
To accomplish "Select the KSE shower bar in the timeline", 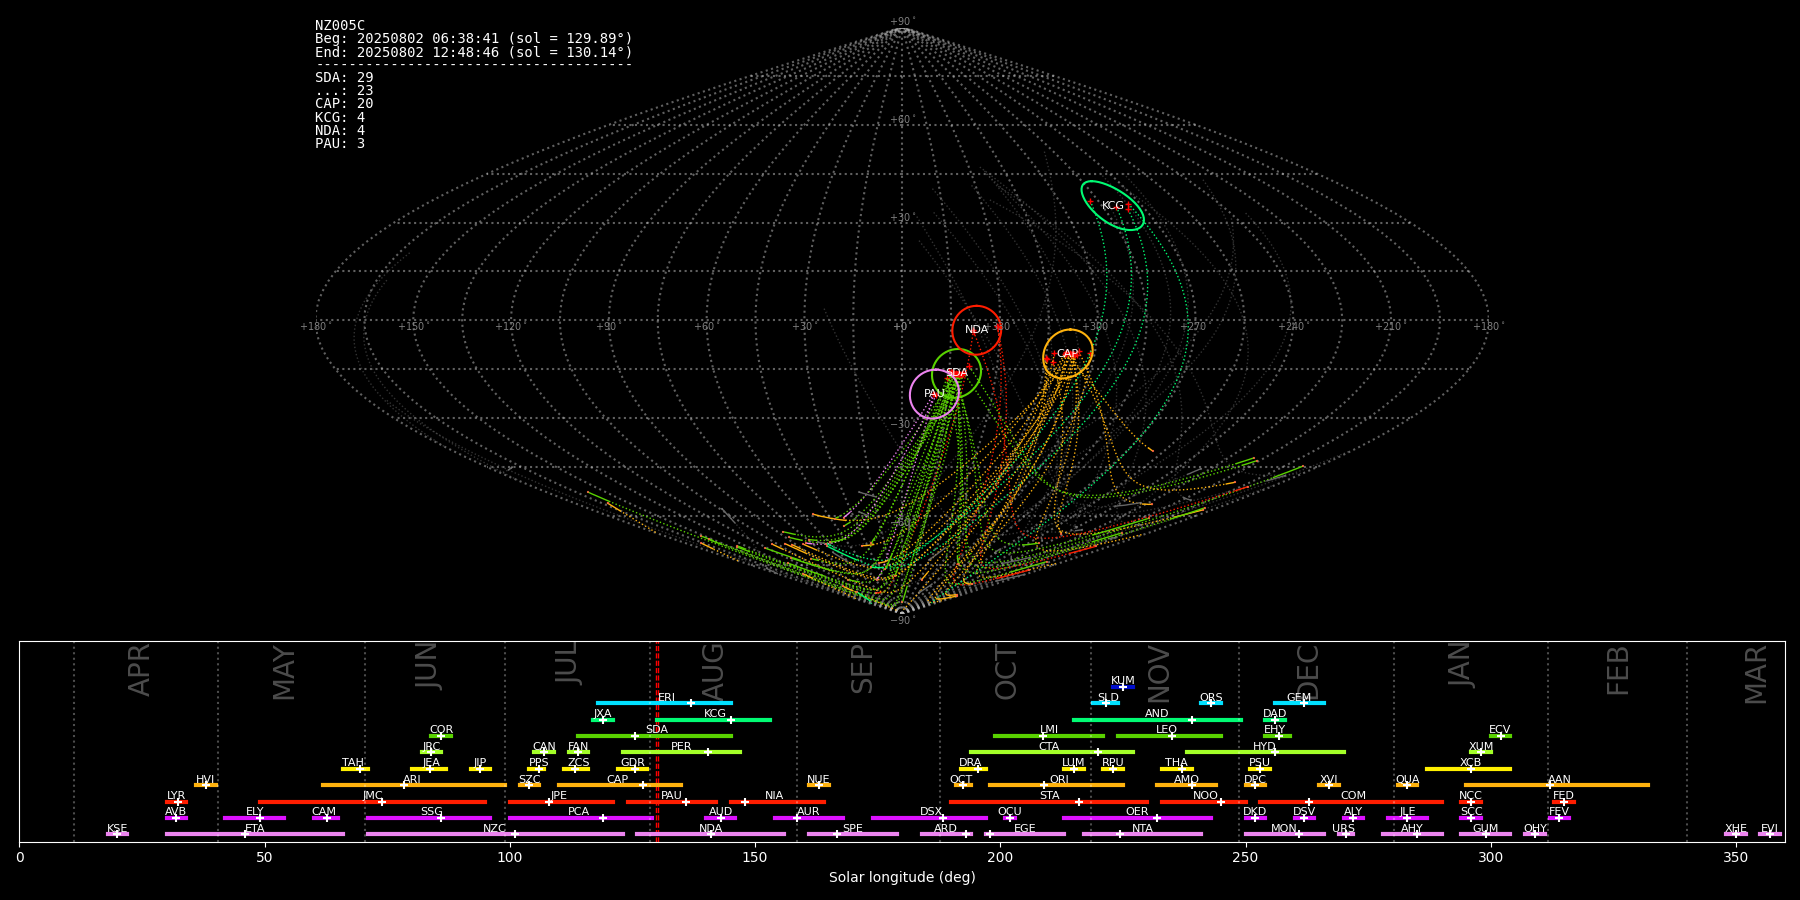I will 117,834.
